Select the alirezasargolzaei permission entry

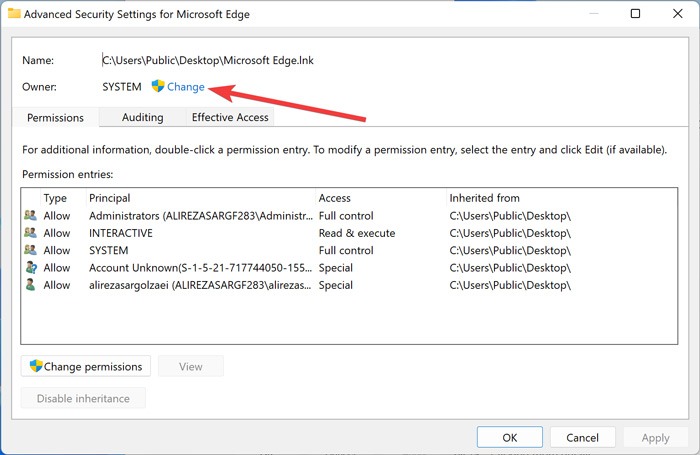[x=349, y=285]
